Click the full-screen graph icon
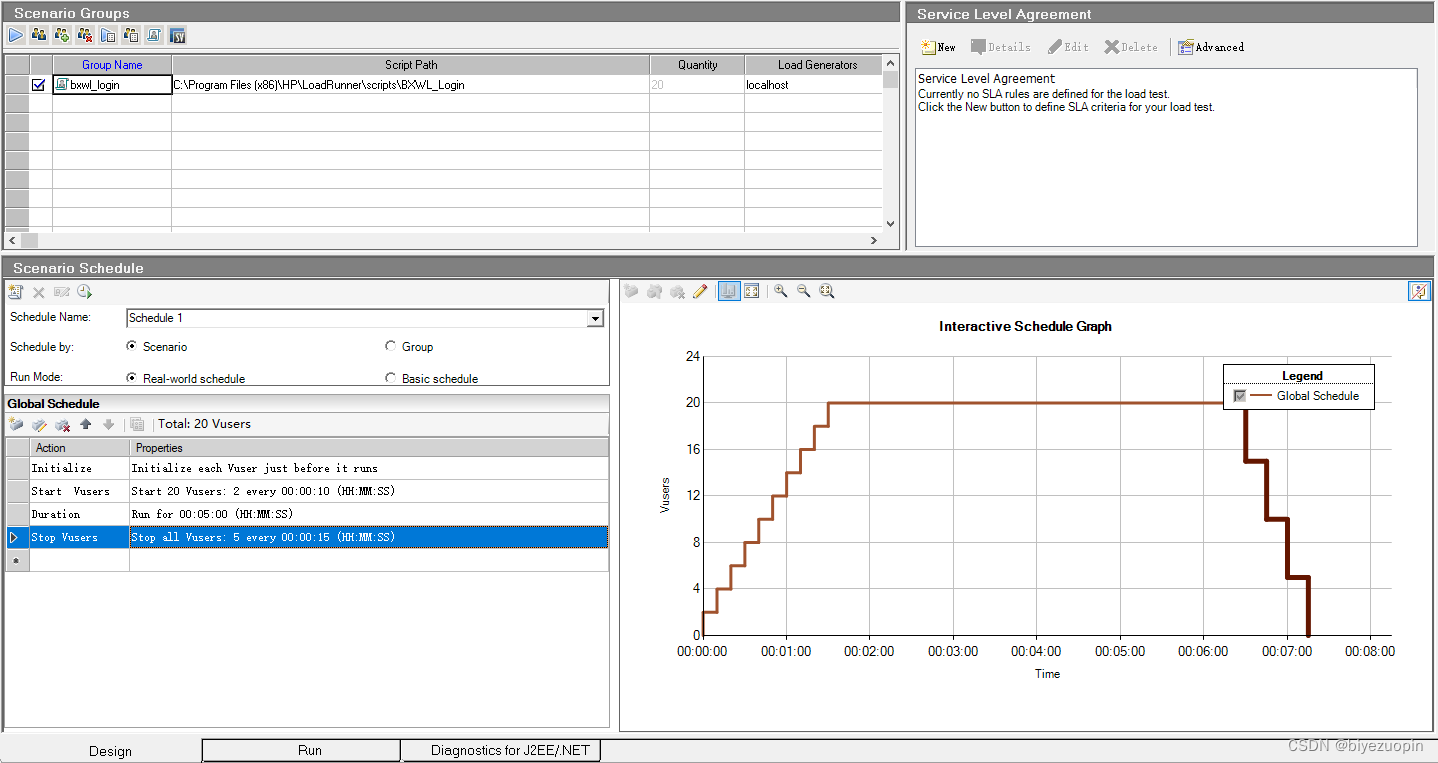The image size is (1438, 763). coord(752,291)
